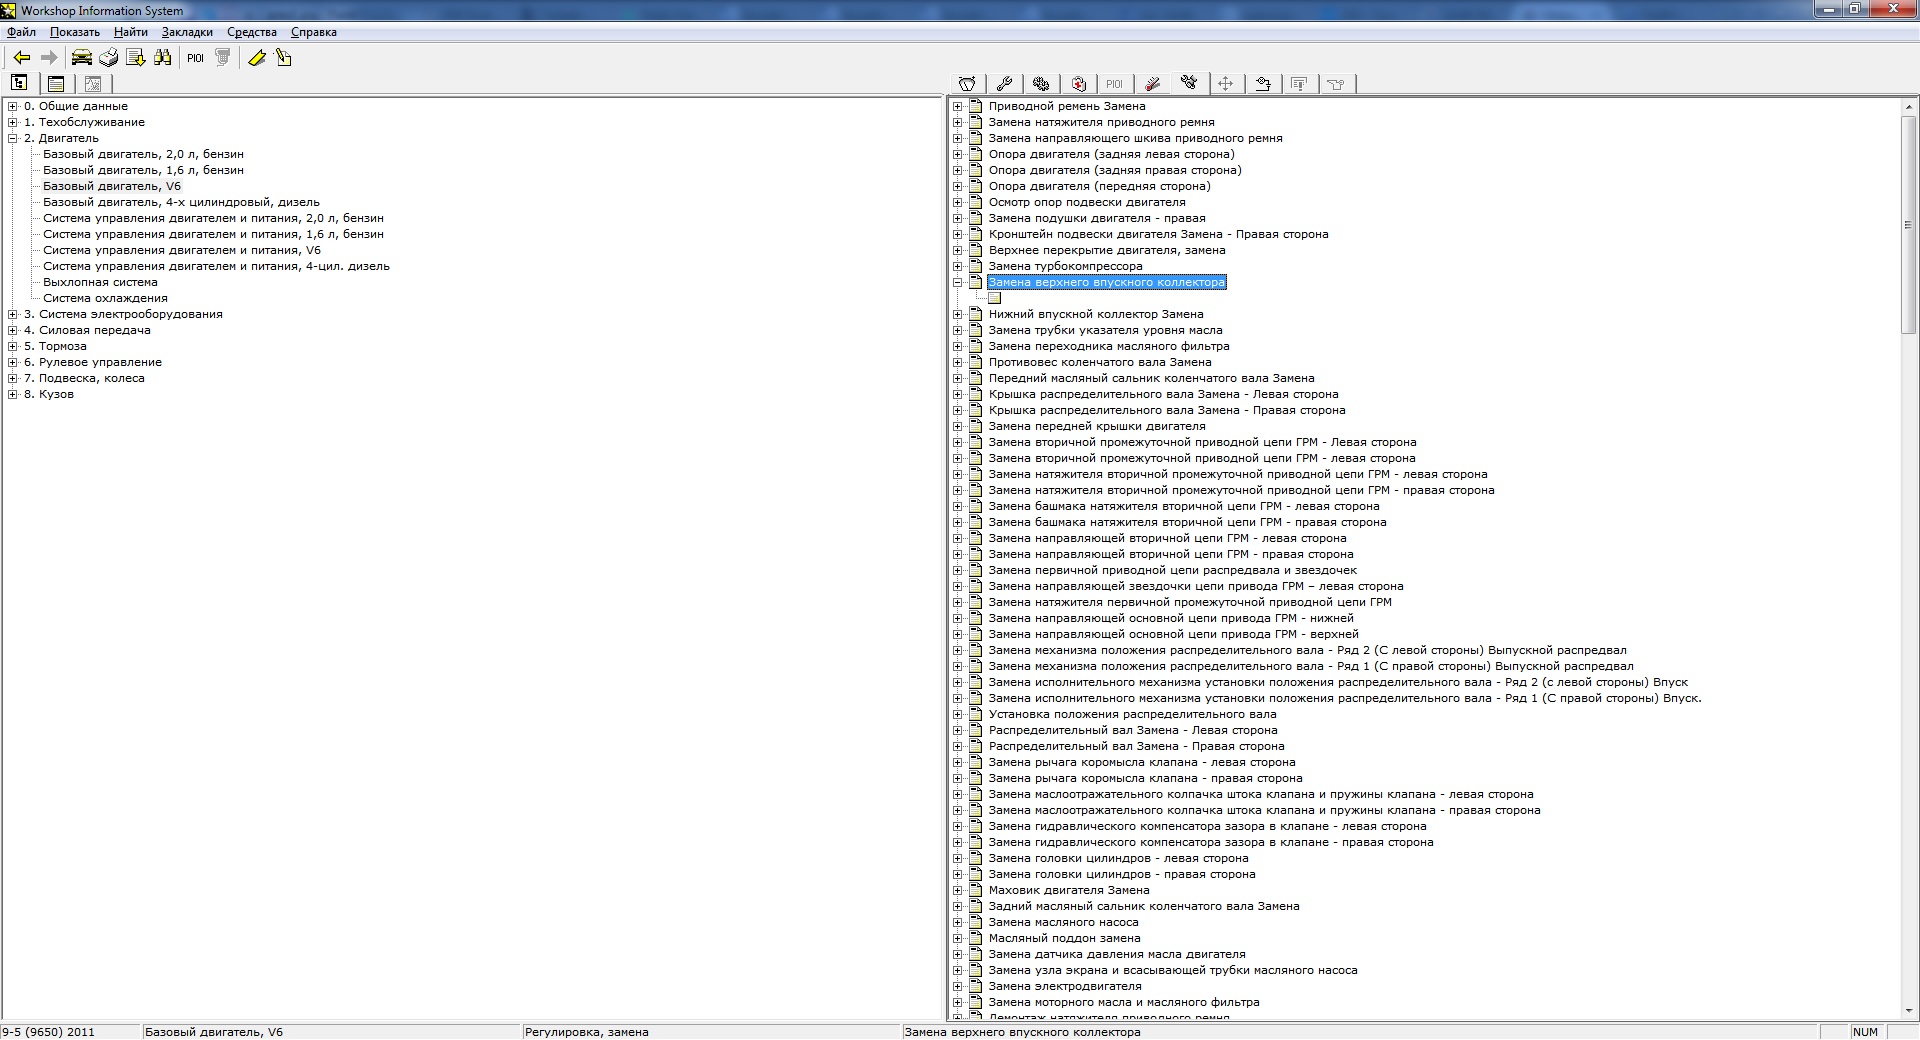Go back with the yellow left arrow

coord(21,58)
